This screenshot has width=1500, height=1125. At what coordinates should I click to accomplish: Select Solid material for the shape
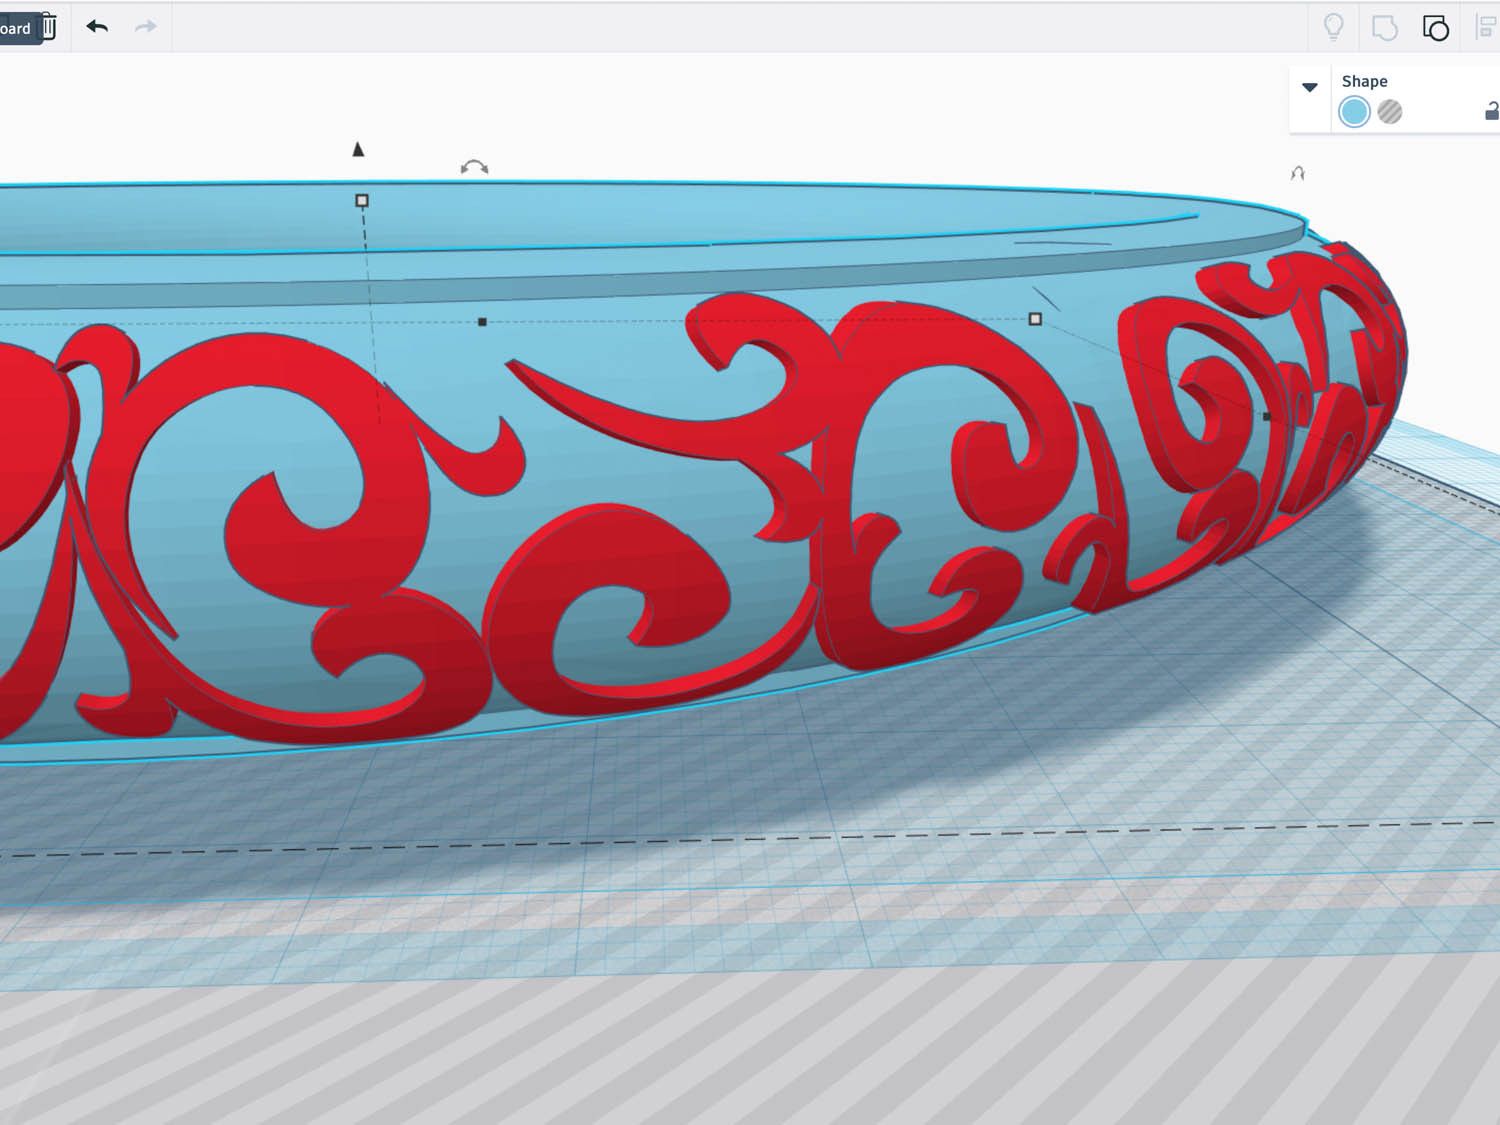1353,112
